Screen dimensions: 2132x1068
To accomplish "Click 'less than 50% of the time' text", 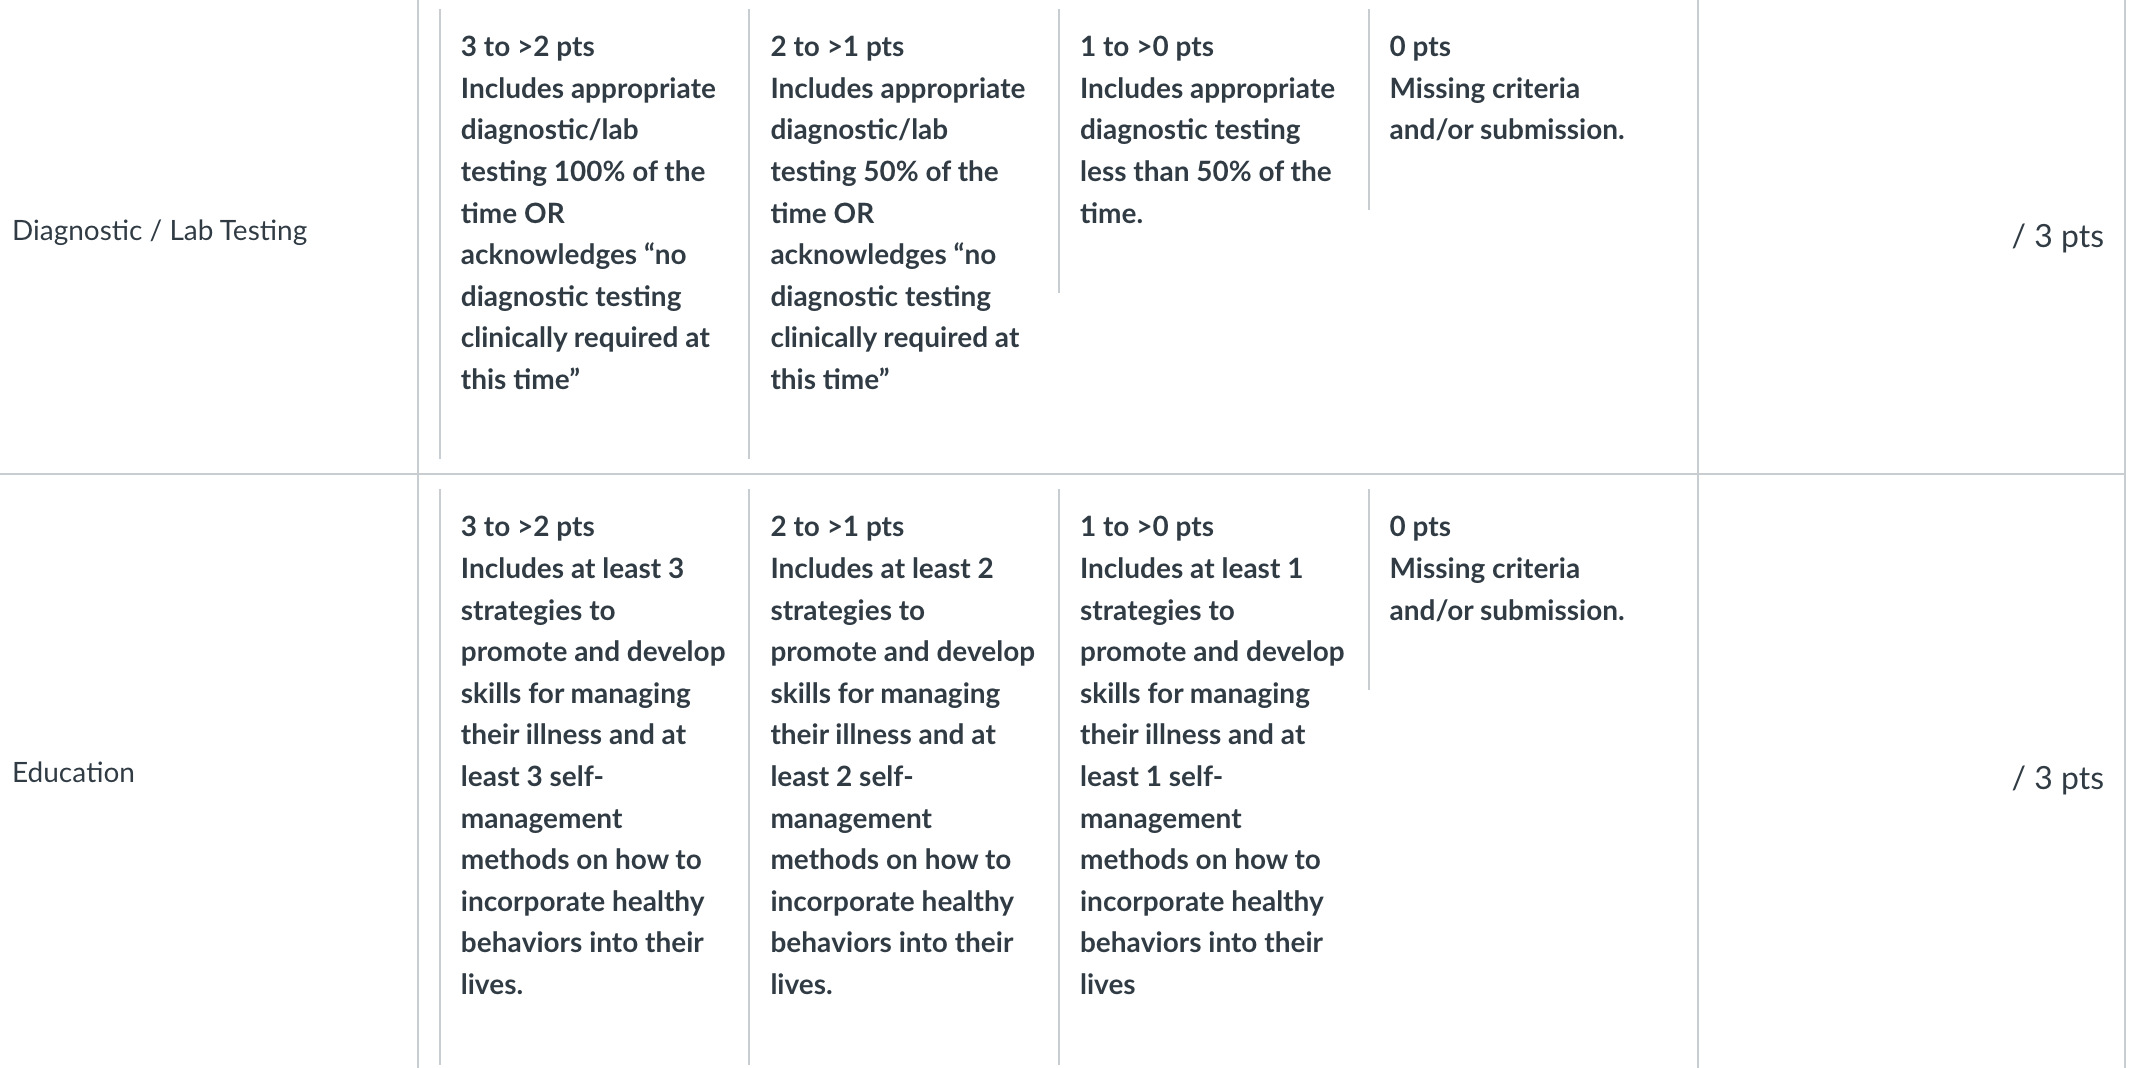I will [x=1205, y=192].
